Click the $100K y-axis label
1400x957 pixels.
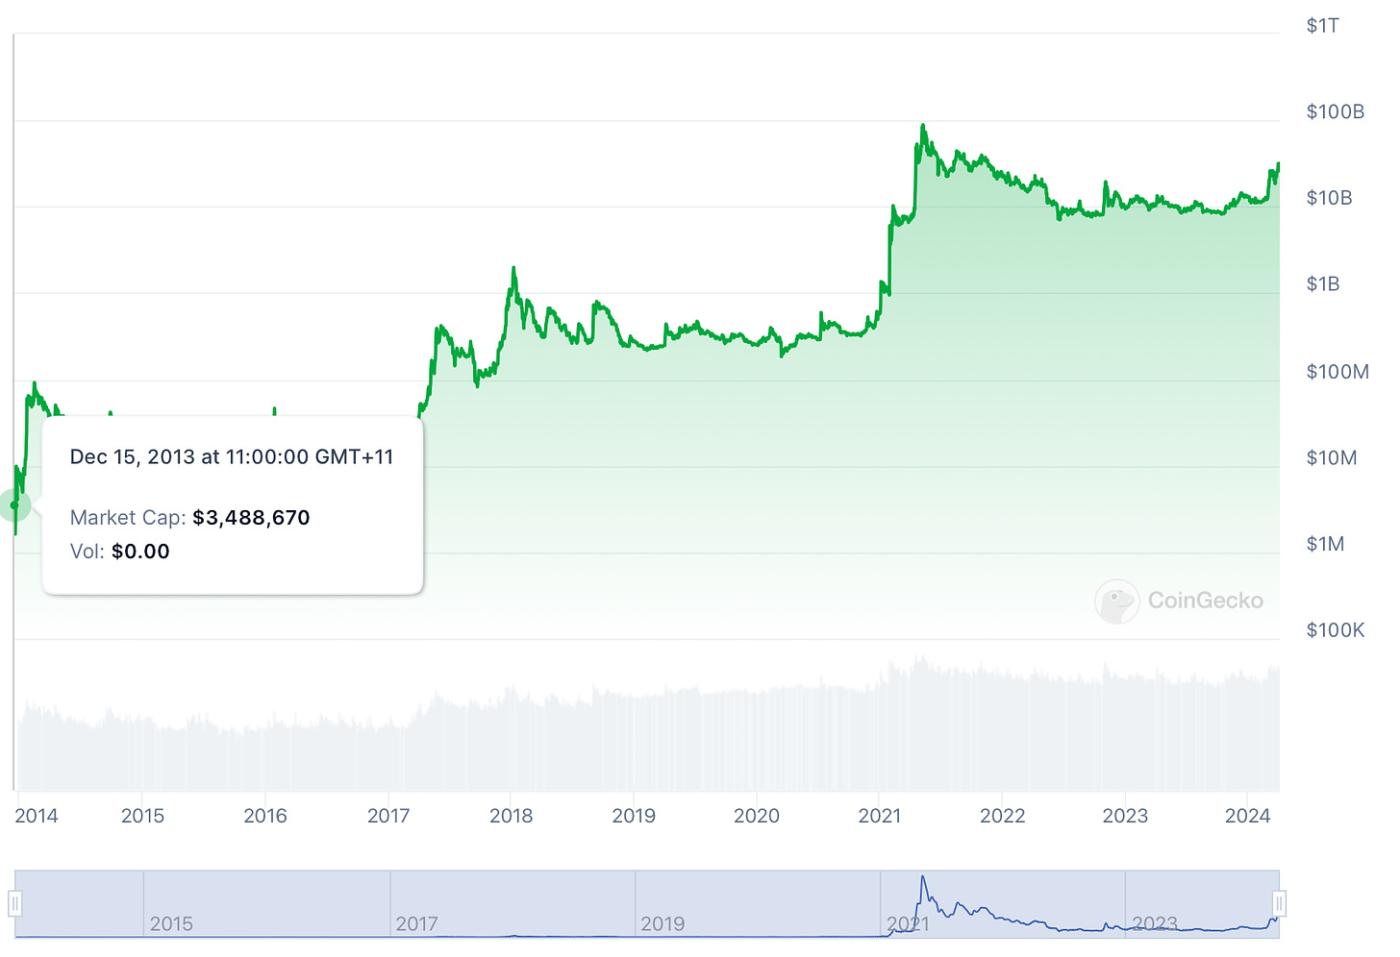pos(1335,630)
